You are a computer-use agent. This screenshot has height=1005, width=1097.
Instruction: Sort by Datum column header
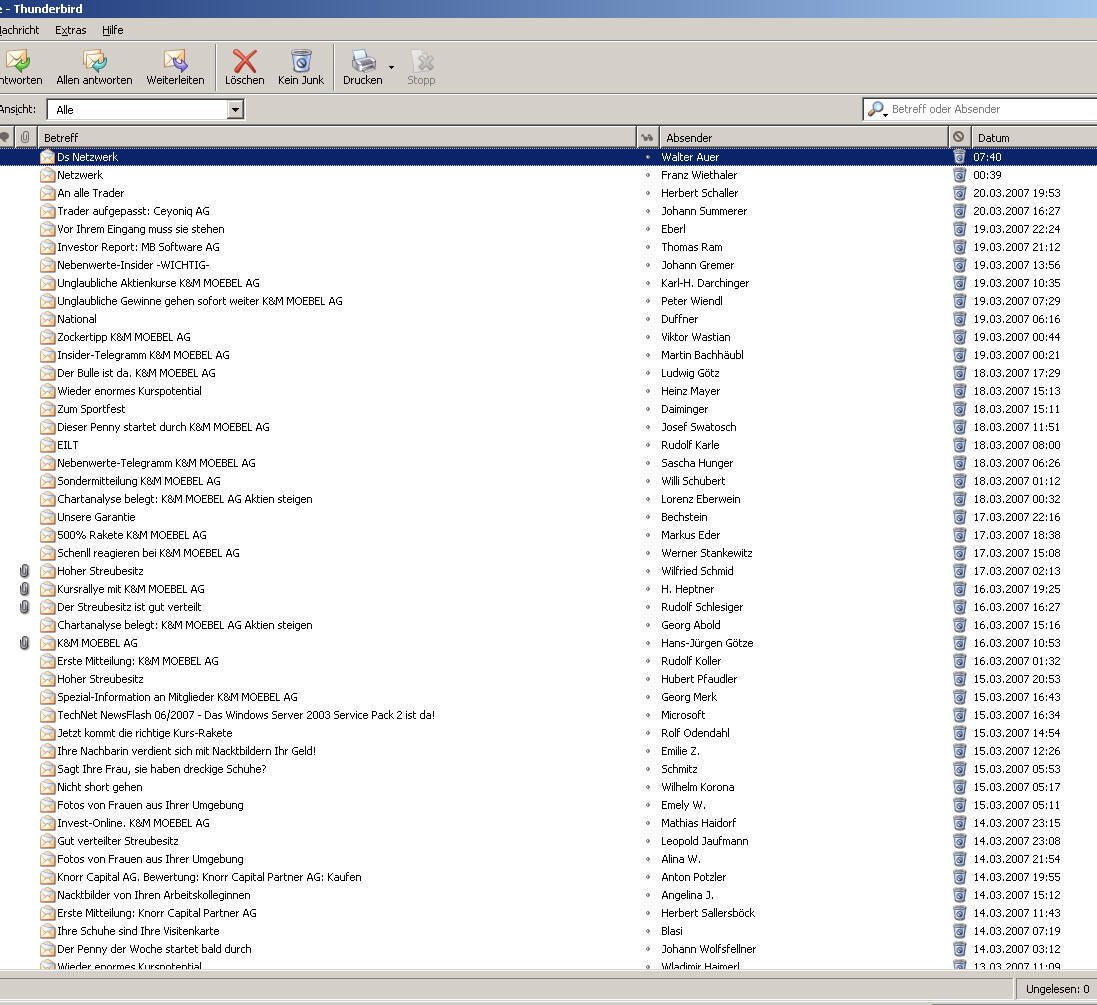(1032, 138)
